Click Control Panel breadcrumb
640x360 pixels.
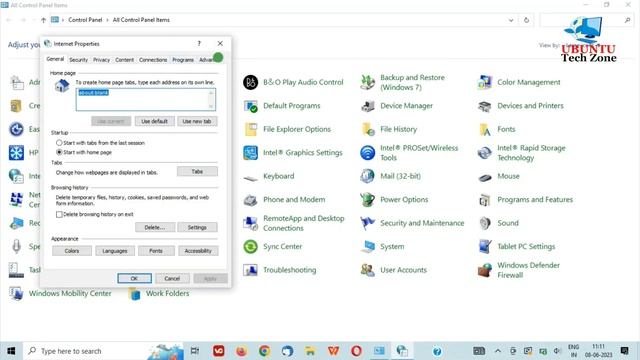coord(85,20)
